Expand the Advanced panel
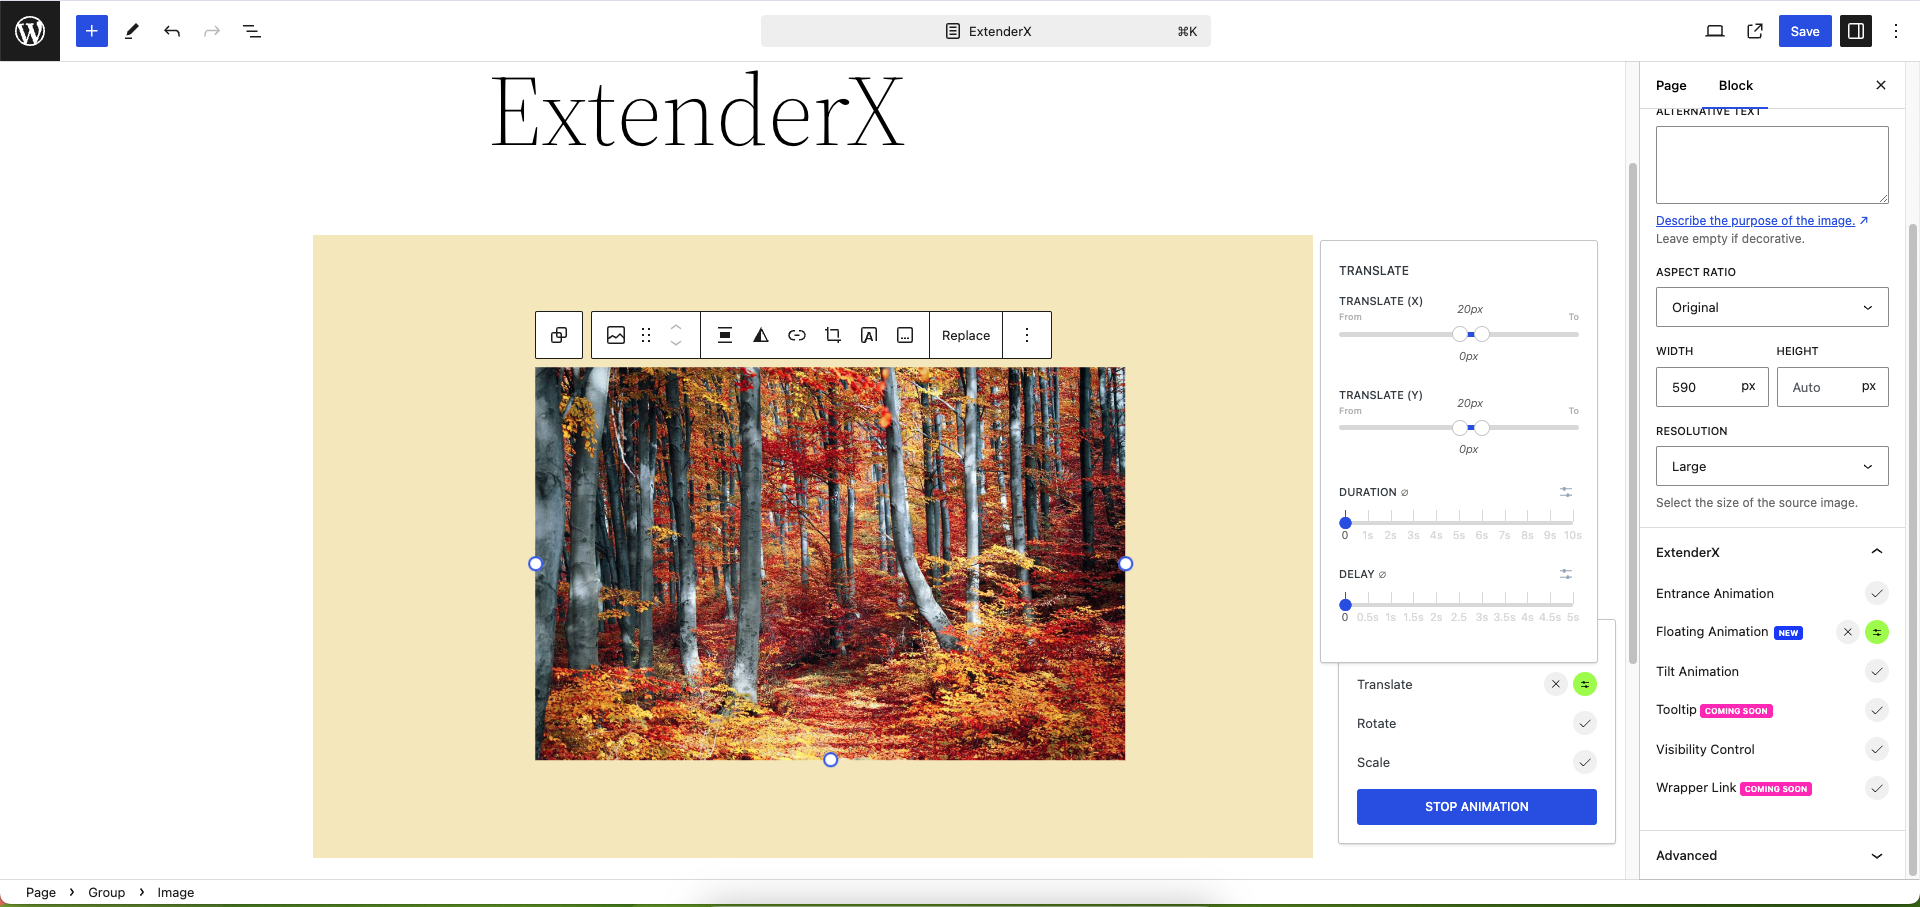 pyautogui.click(x=1772, y=855)
